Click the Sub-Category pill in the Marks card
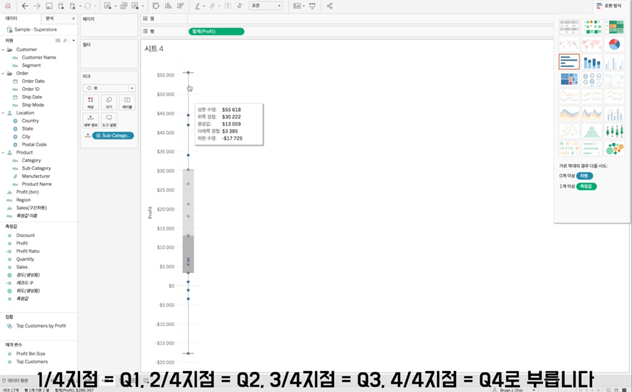Image resolution: width=632 pixels, height=392 pixels. pyautogui.click(x=113, y=135)
